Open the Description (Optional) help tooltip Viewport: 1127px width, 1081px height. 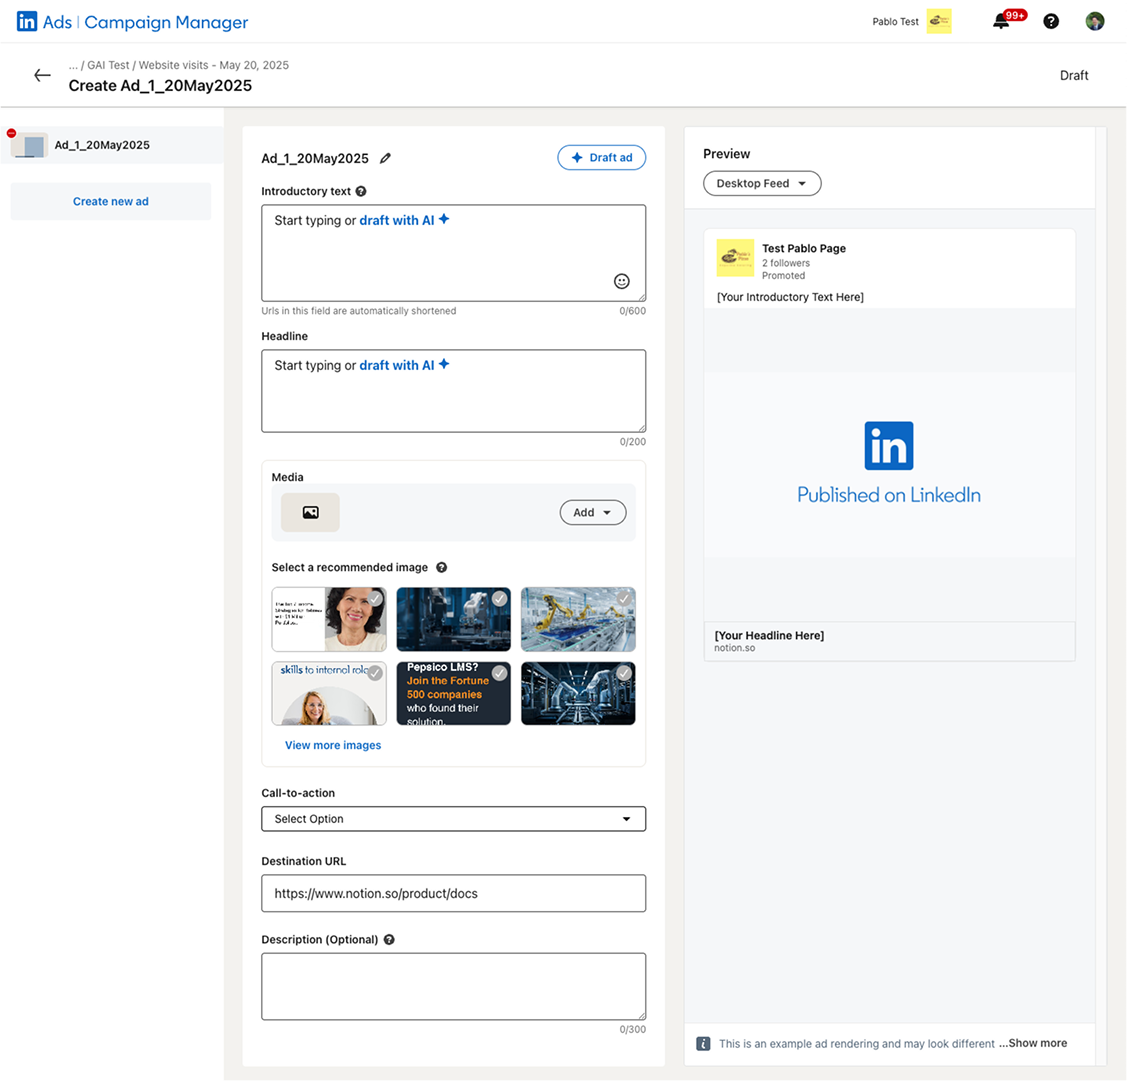pos(389,939)
